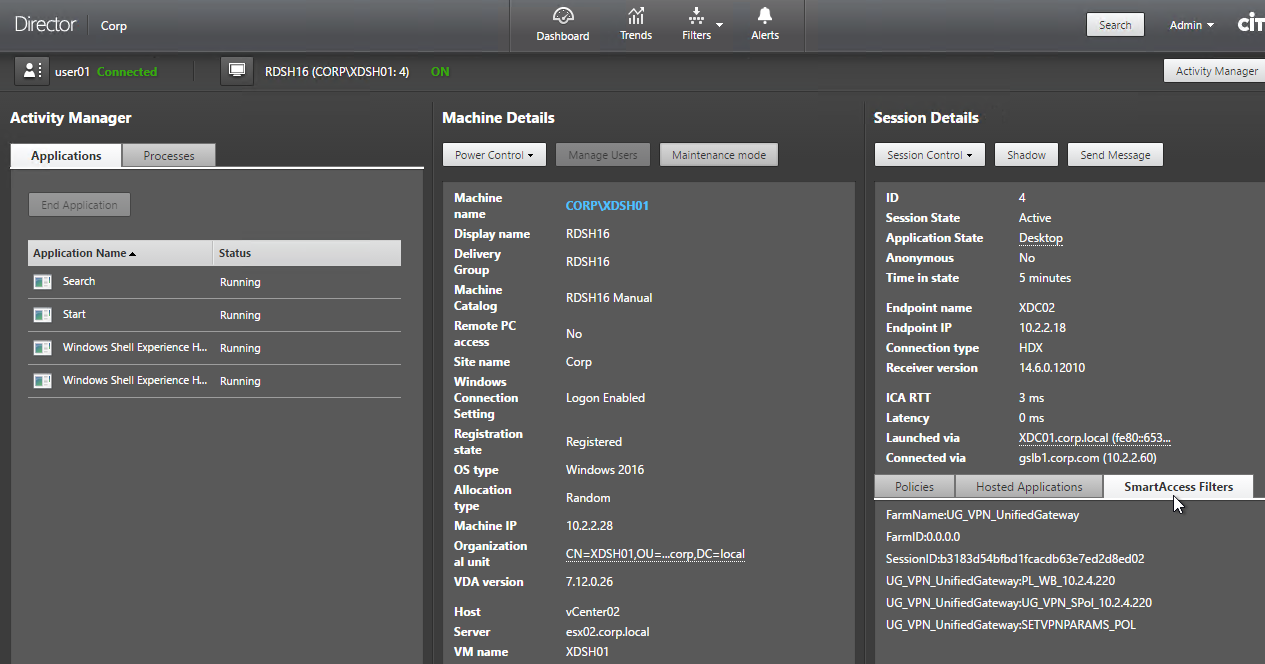Click the user01 user icon button
Viewport: 1265px width, 664px height.
pos(30,71)
